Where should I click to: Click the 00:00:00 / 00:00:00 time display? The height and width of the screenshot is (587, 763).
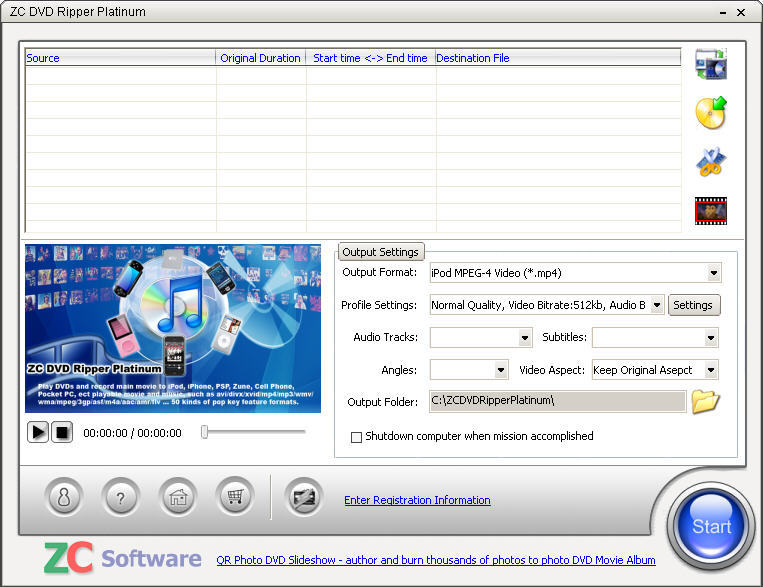132,433
